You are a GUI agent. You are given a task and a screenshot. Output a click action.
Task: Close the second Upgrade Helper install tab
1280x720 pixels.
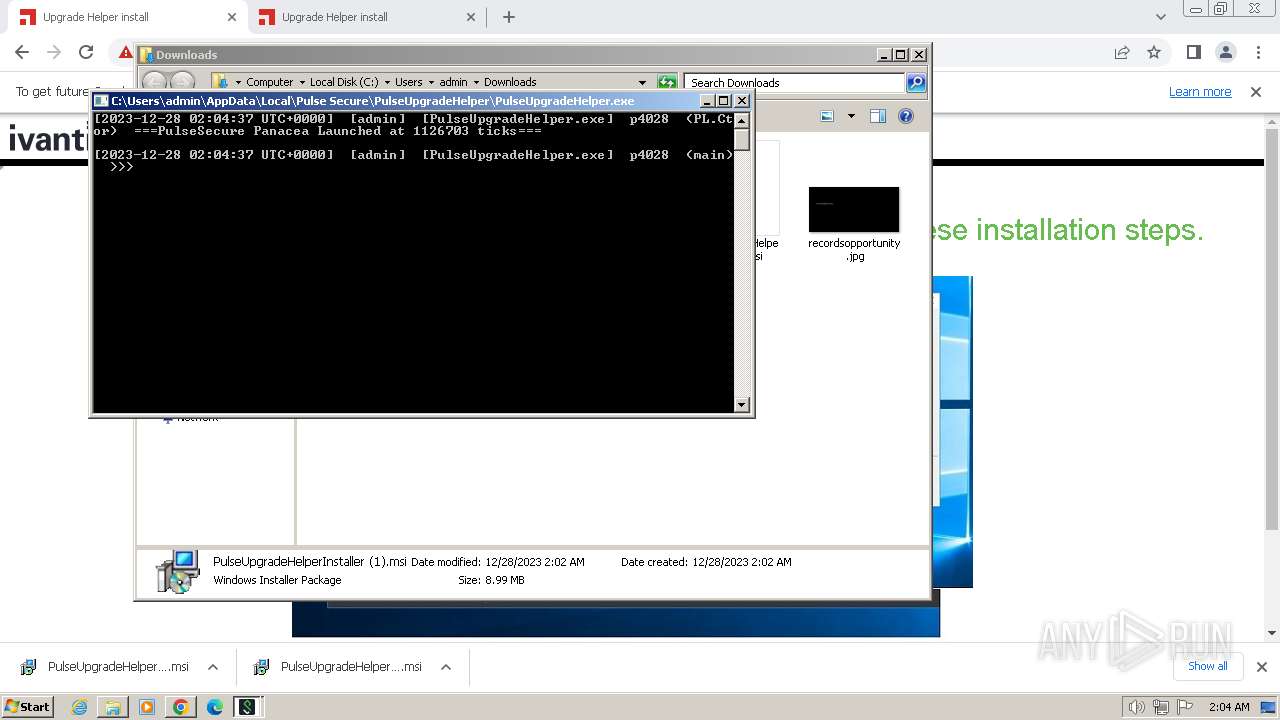(471, 17)
